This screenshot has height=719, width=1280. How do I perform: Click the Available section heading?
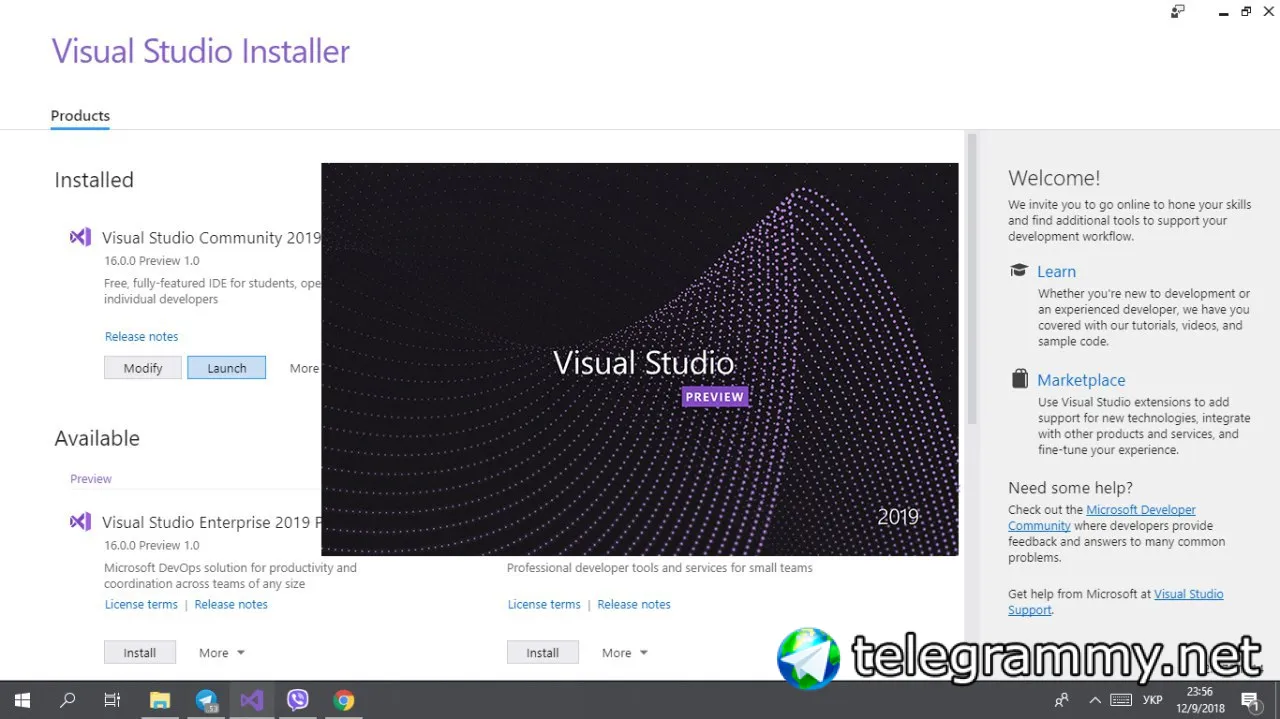tap(97, 438)
